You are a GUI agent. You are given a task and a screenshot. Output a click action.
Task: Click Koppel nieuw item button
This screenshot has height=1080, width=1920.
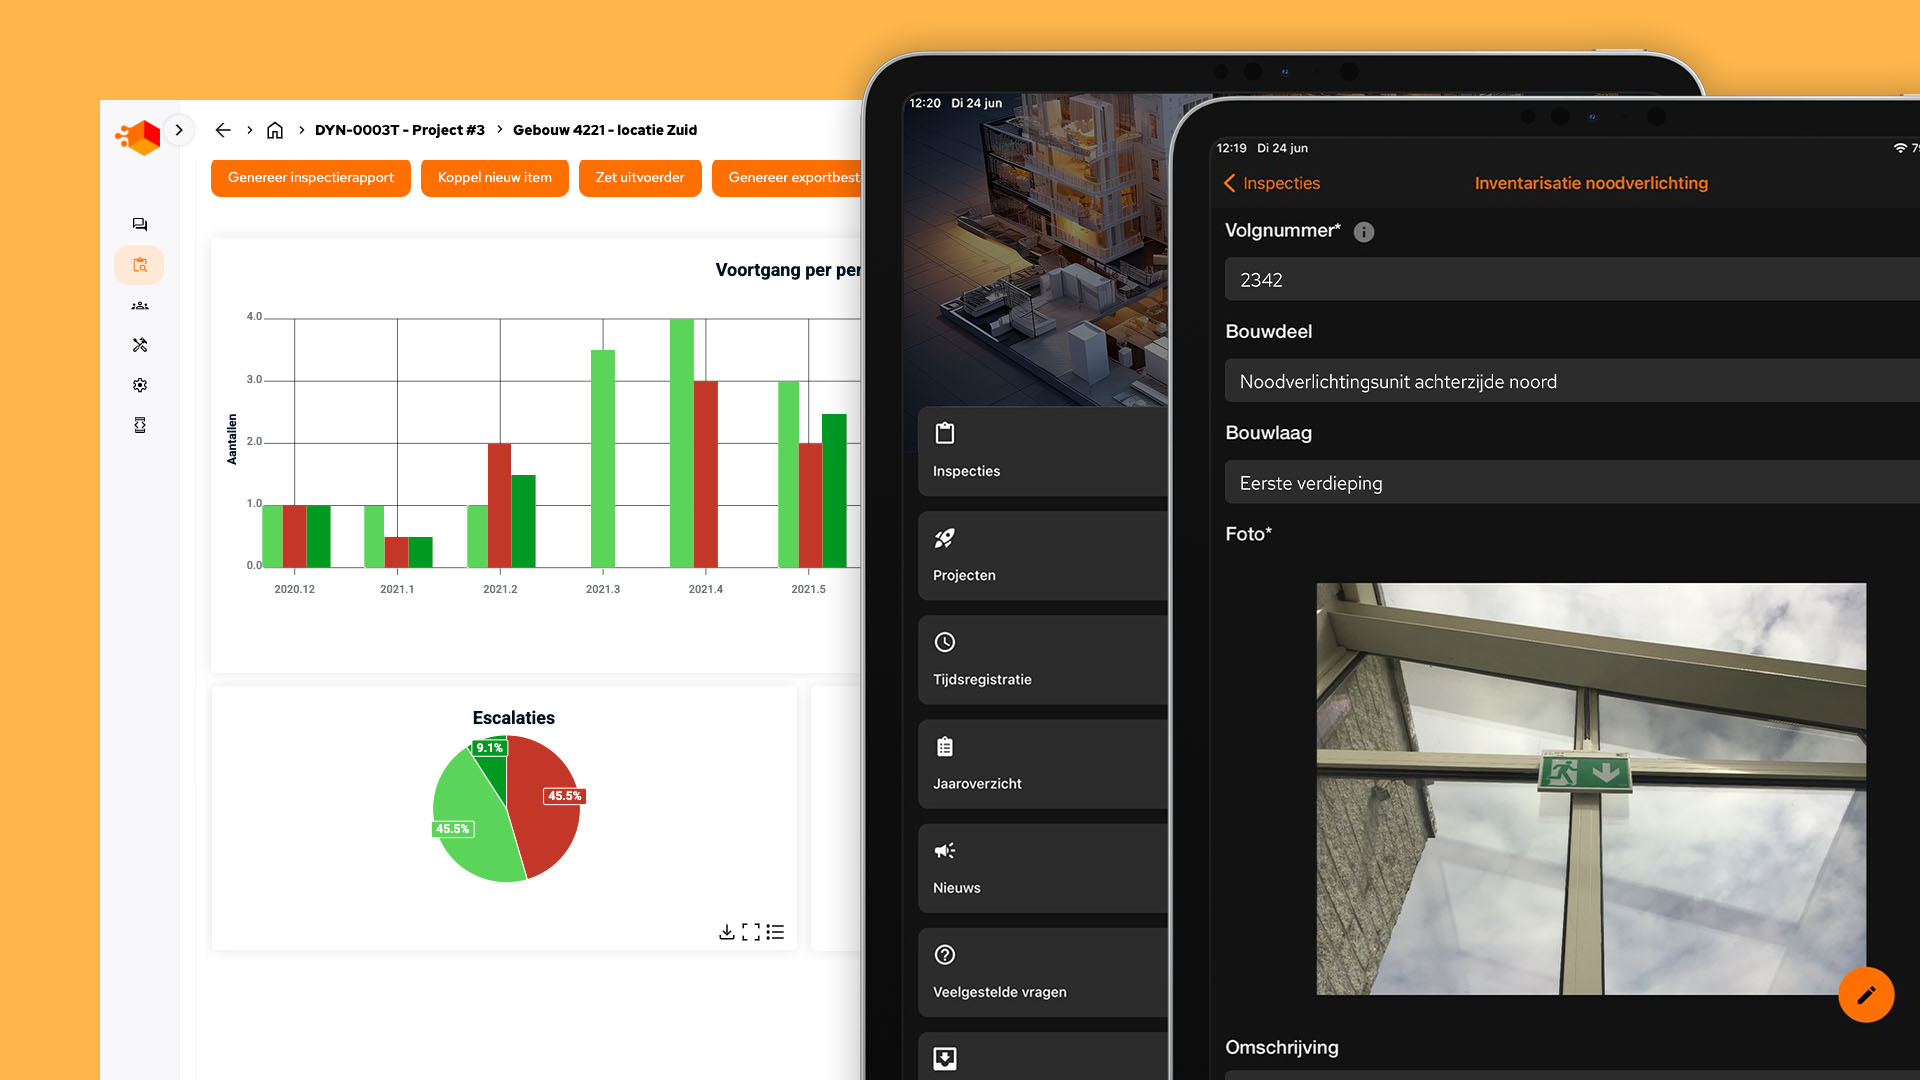(494, 178)
